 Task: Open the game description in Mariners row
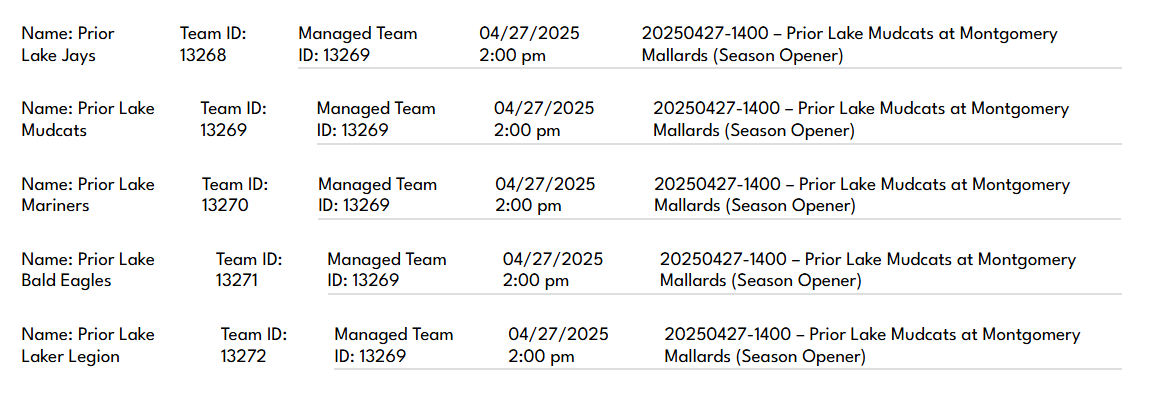[862, 194]
